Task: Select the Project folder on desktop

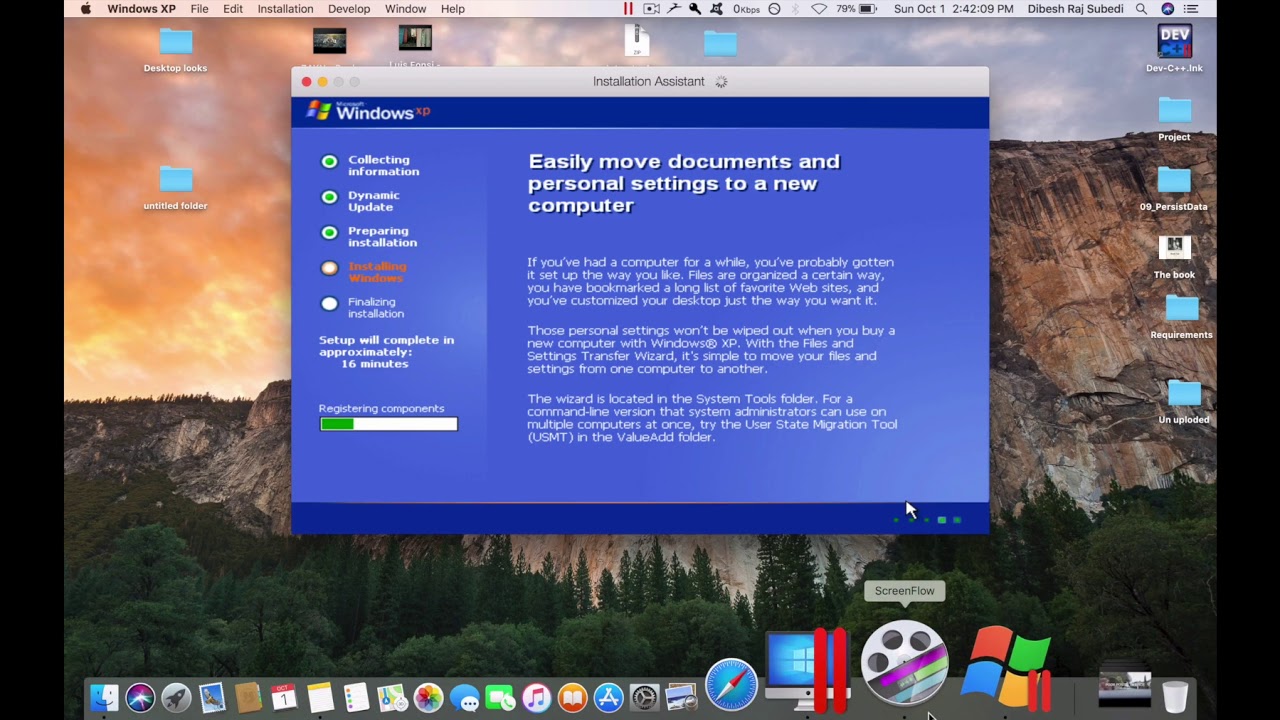Action: (1174, 119)
